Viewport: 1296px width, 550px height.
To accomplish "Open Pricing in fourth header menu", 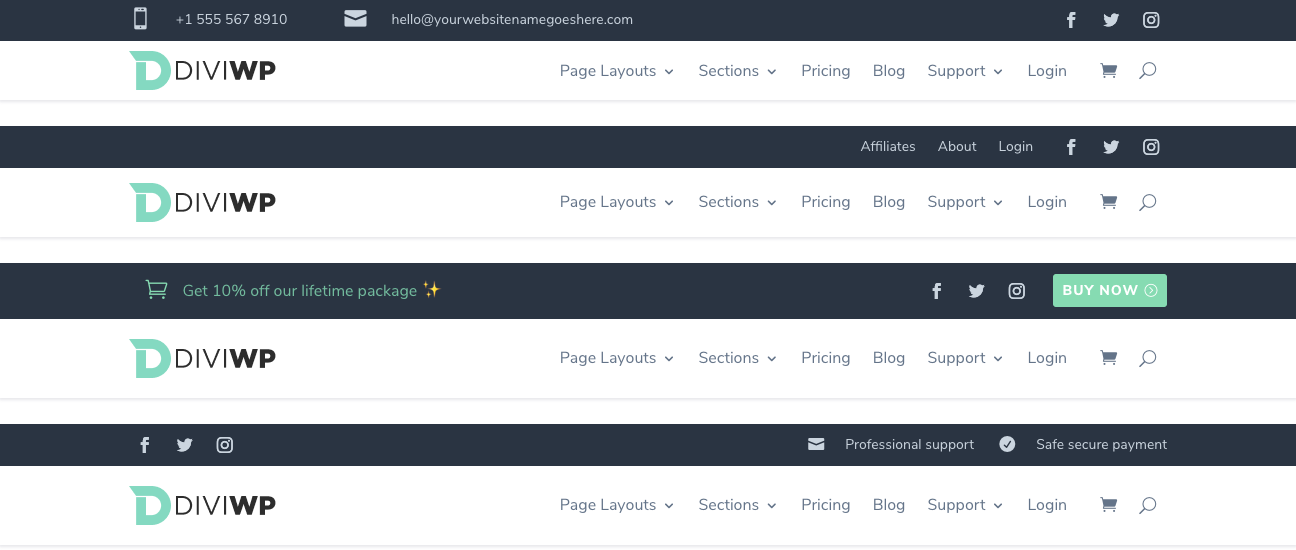I will click(826, 505).
